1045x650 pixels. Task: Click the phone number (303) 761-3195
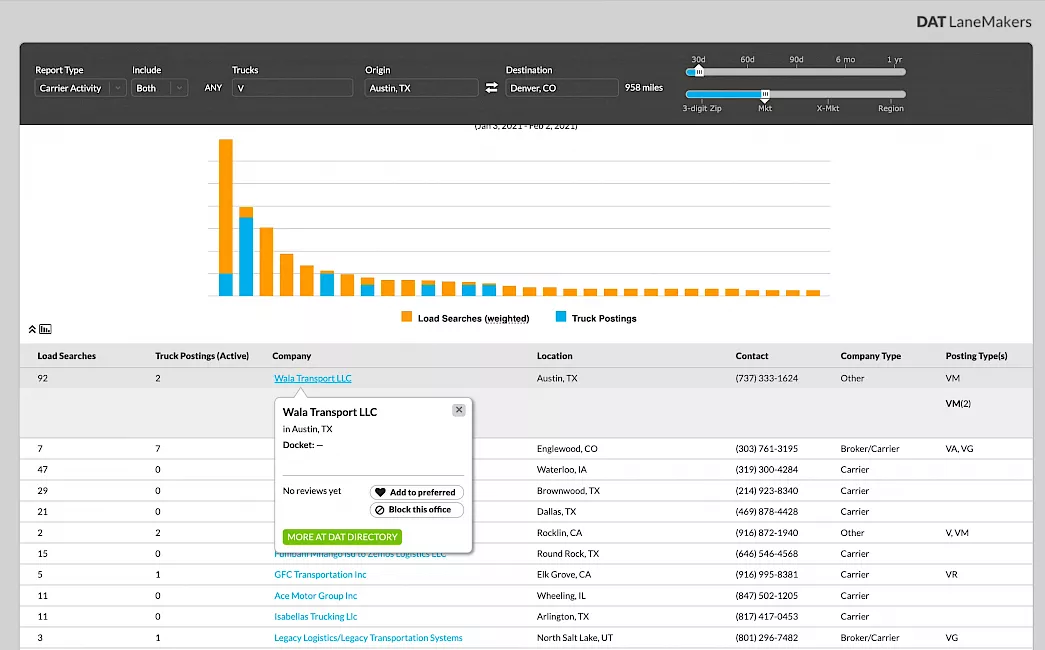tap(766, 449)
